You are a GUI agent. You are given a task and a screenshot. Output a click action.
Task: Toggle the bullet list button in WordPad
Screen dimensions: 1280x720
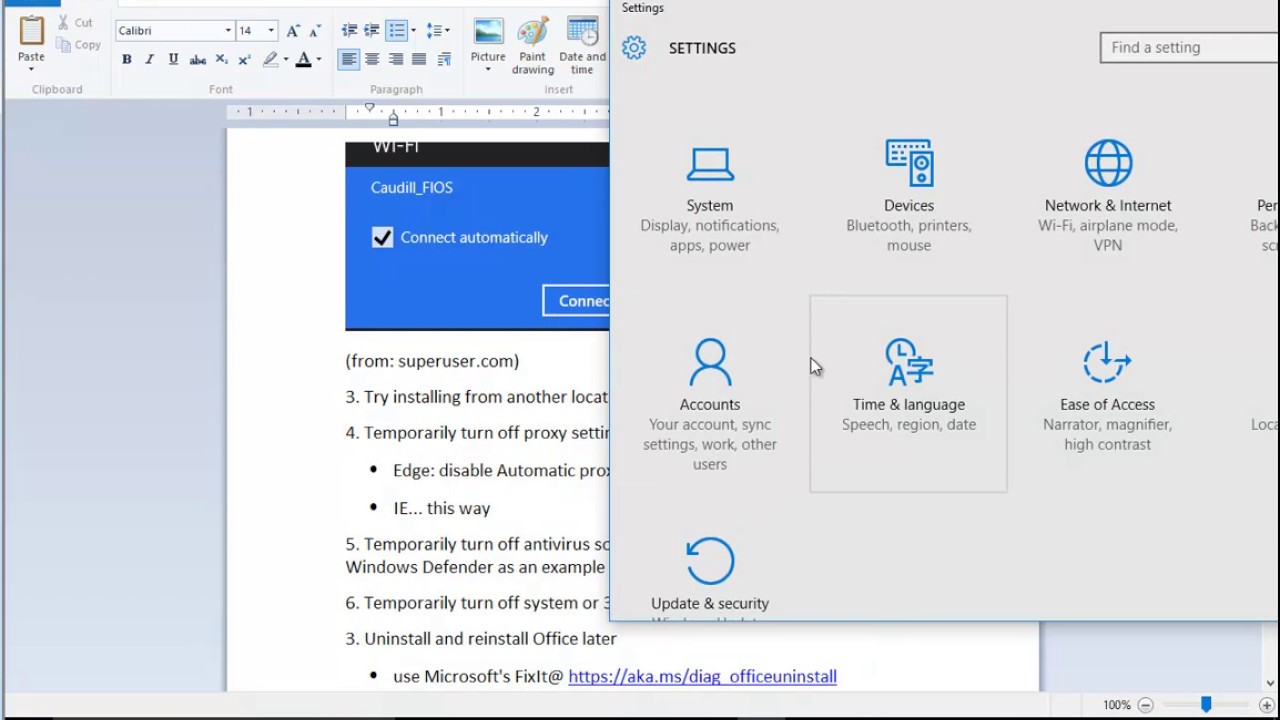[397, 31]
